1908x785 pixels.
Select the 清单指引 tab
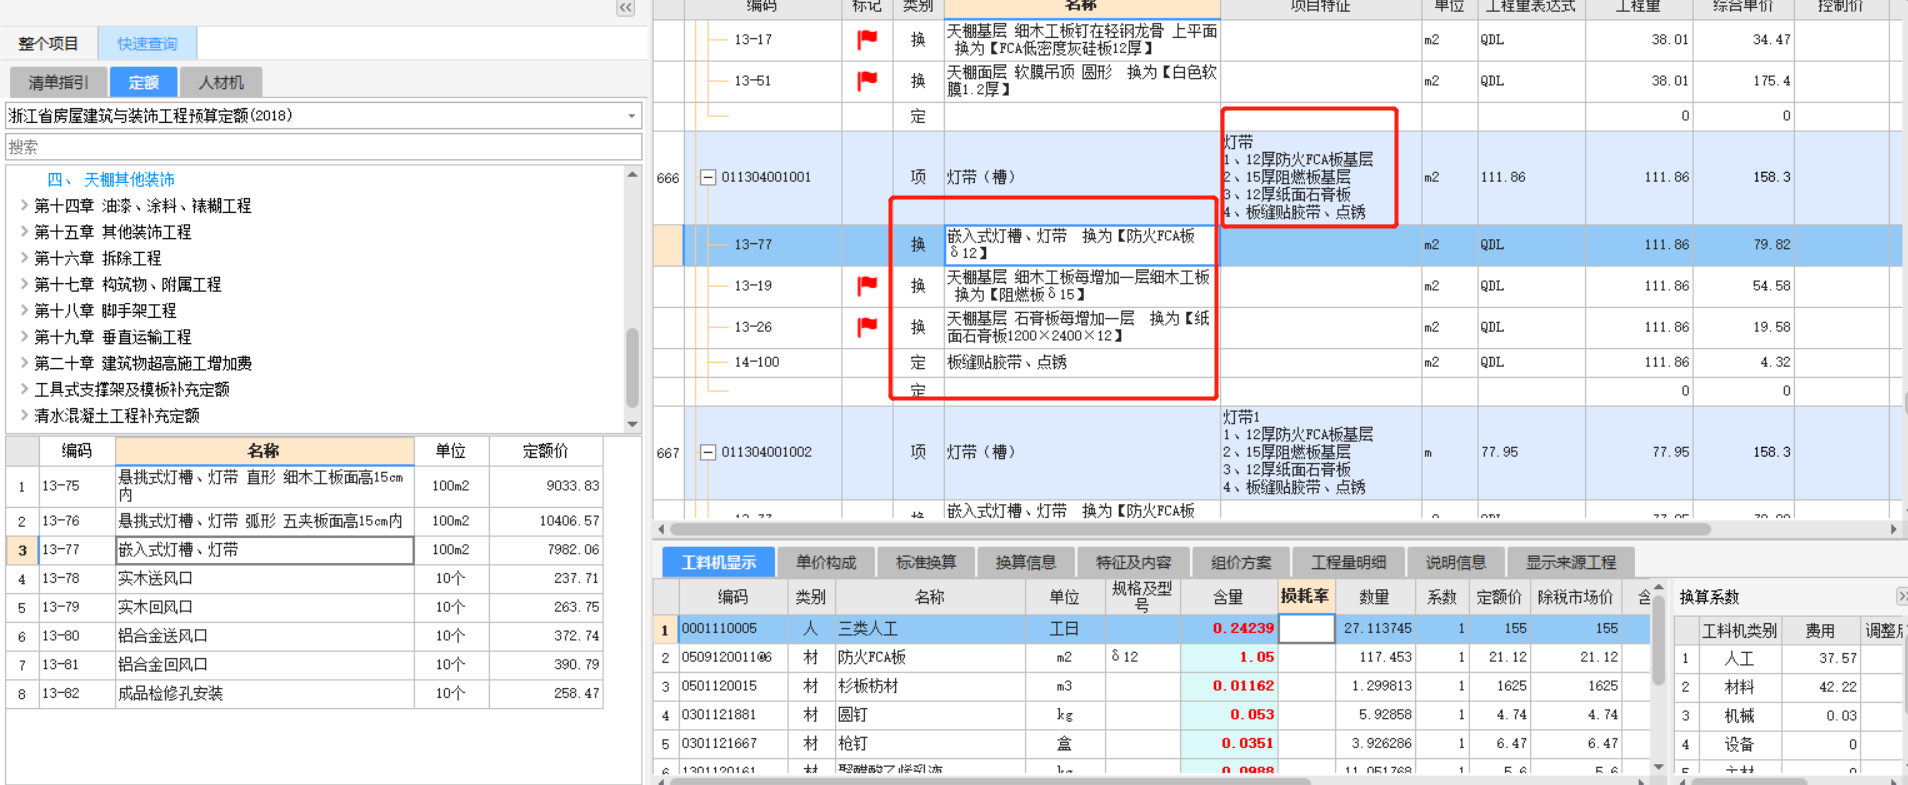[58, 82]
